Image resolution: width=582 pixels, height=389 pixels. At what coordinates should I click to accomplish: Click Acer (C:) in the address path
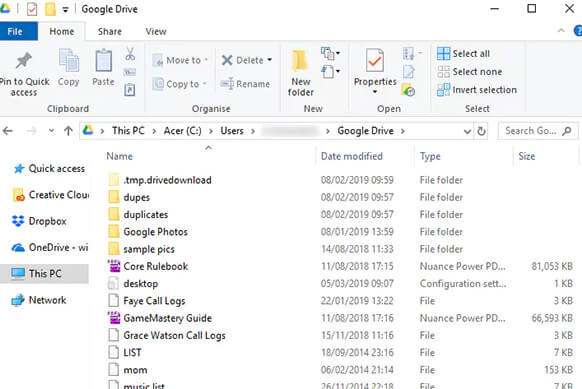tap(183, 131)
